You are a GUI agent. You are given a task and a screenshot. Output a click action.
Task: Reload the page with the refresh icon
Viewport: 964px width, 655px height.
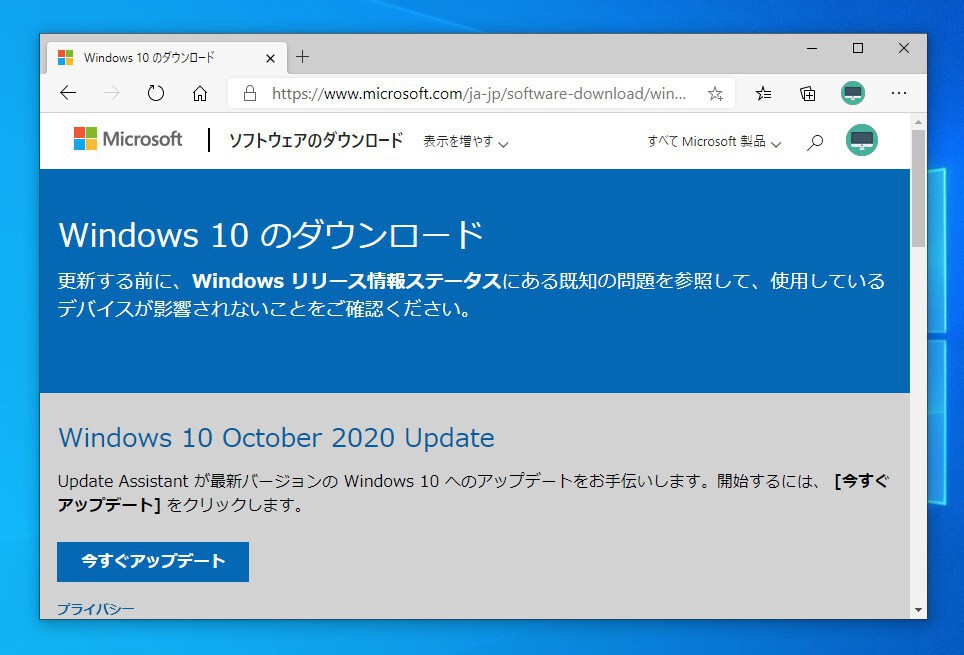click(156, 93)
